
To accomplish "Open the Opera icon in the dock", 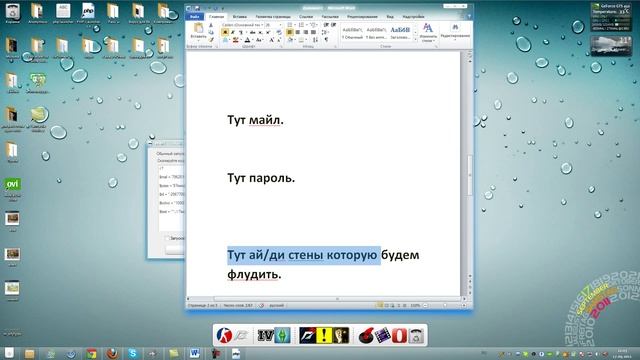I will [x=399, y=336].
